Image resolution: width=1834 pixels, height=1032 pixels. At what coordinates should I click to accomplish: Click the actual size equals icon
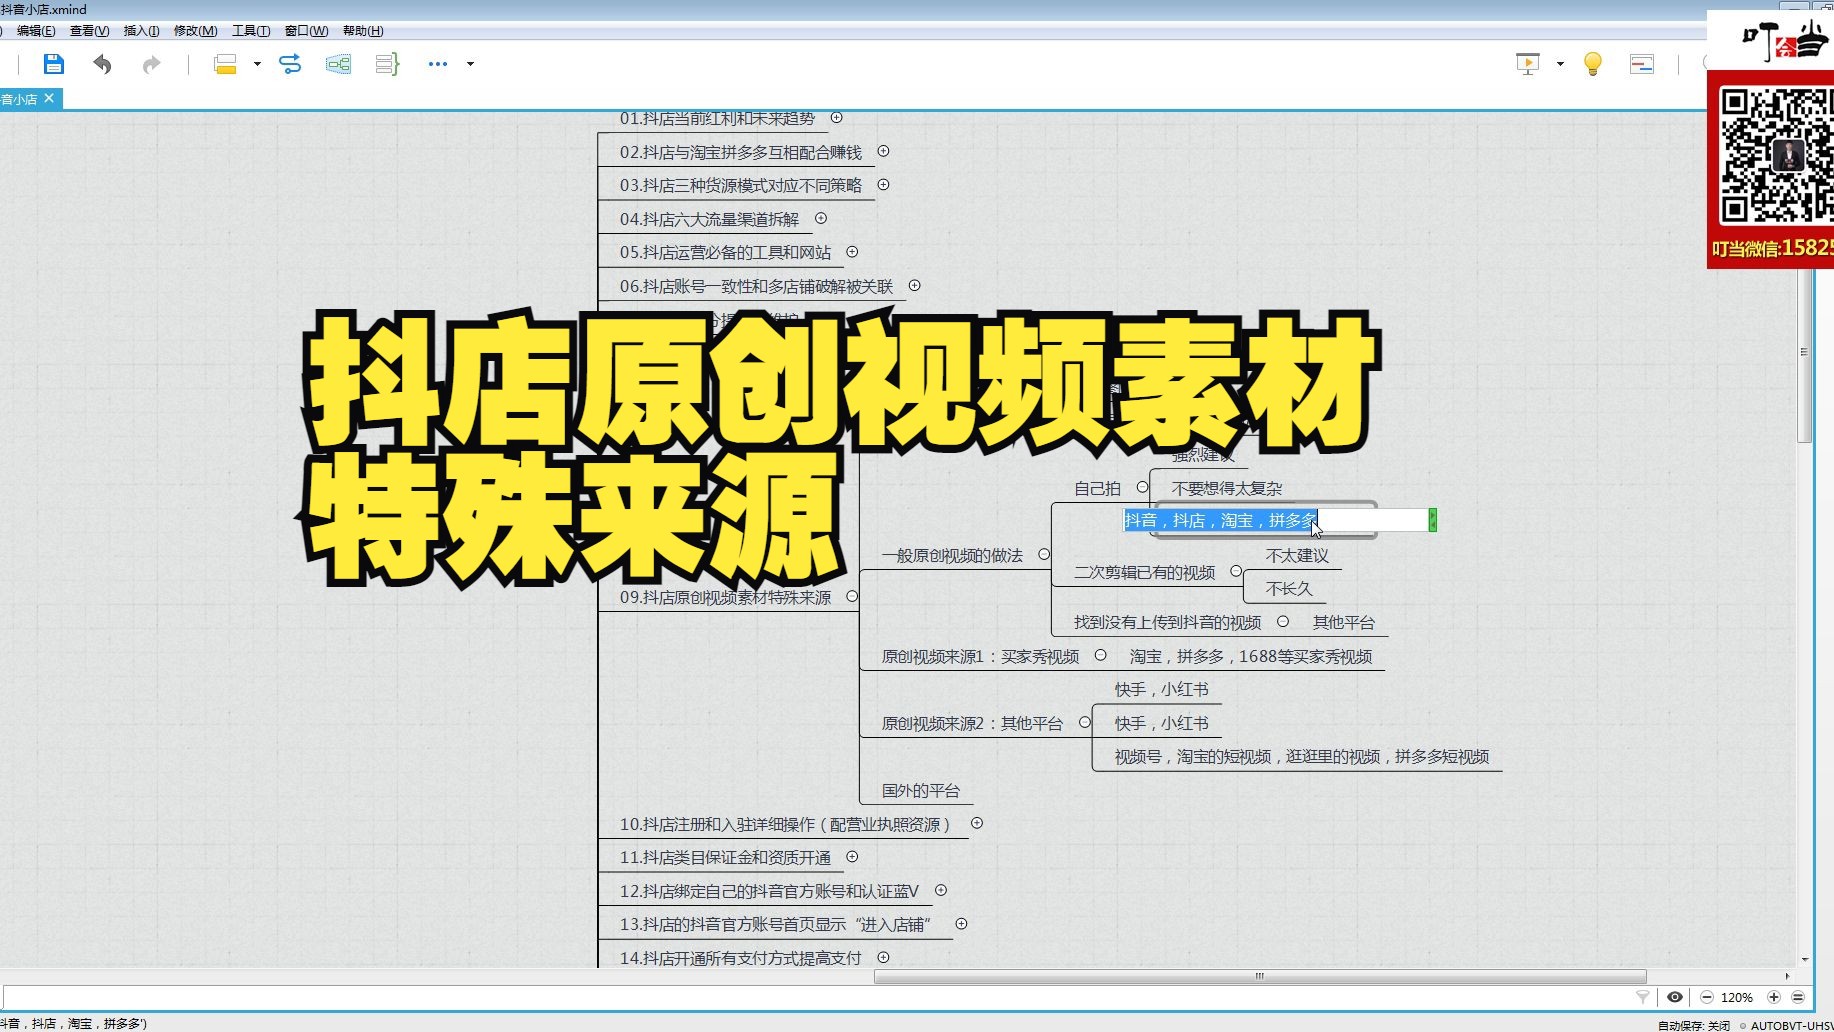coord(1798,997)
